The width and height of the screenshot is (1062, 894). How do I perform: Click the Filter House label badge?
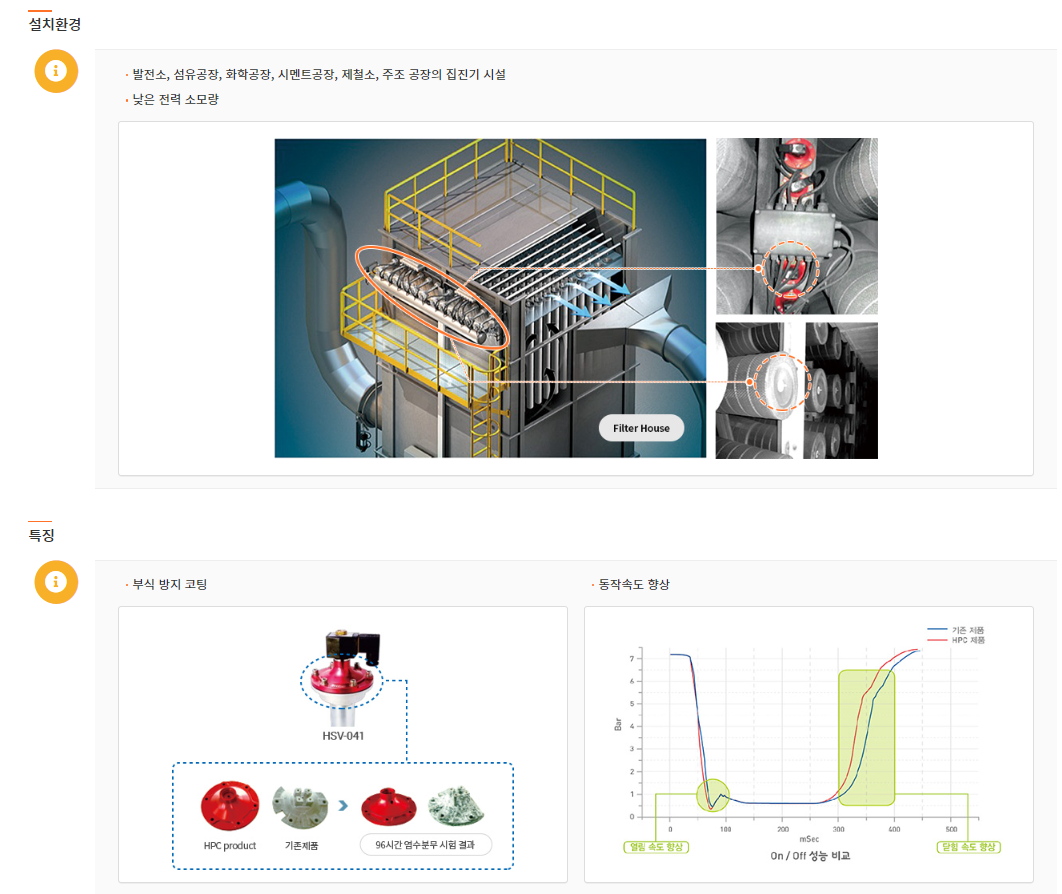641,428
